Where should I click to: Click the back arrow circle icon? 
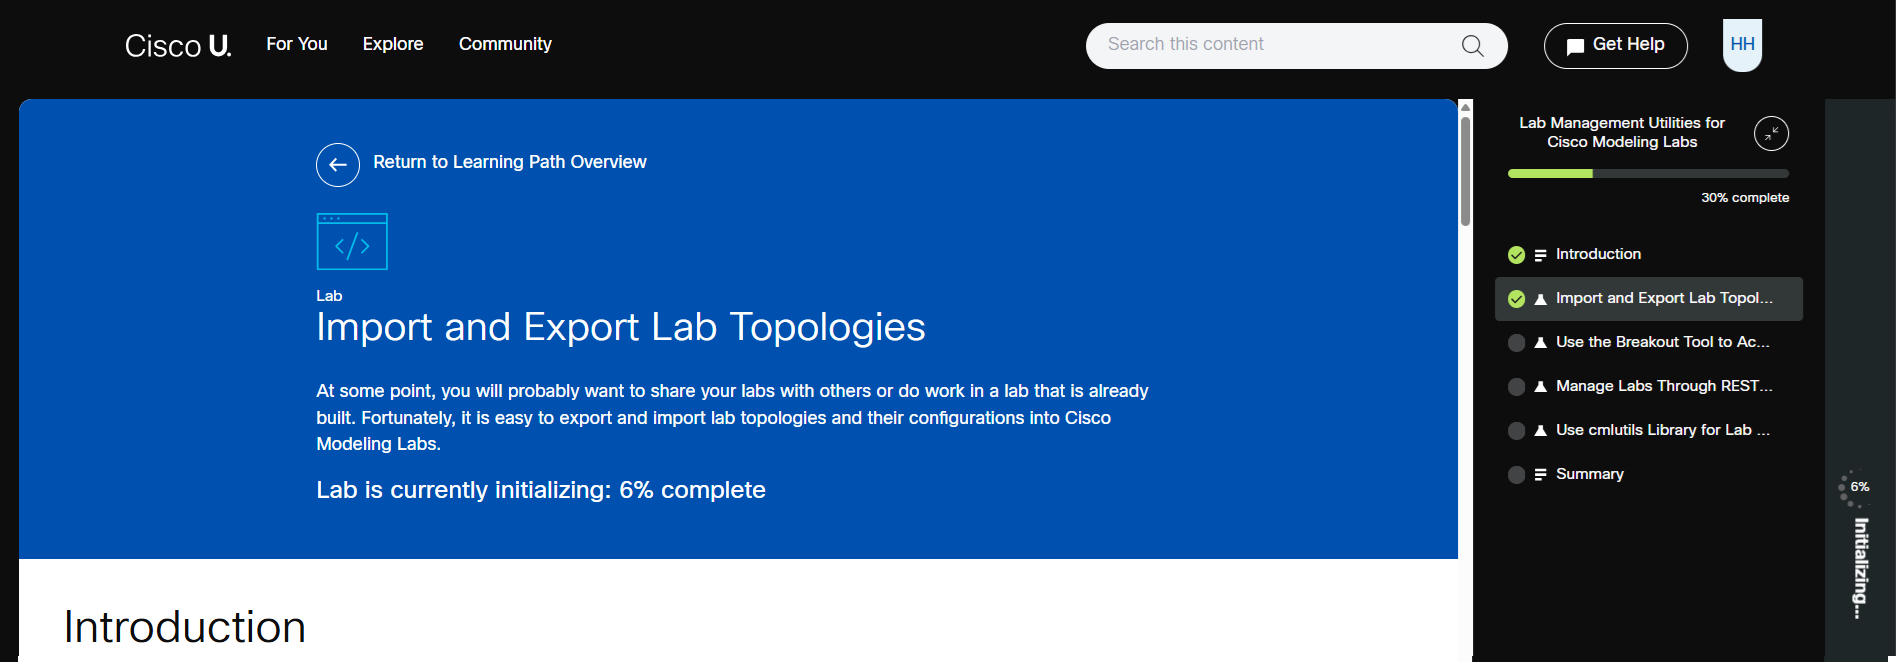338,165
